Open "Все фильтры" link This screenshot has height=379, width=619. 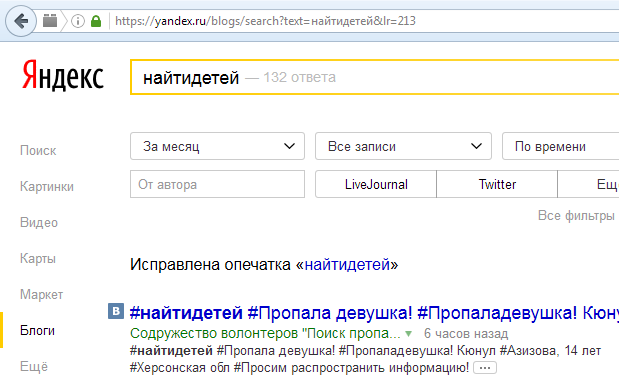(x=576, y=216)
